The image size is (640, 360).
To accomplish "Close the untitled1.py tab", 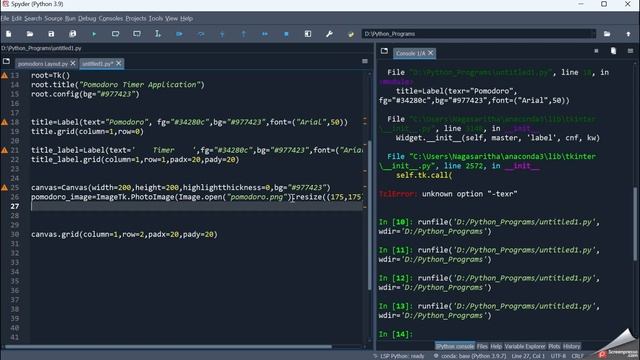I will [x=118, y=63].
